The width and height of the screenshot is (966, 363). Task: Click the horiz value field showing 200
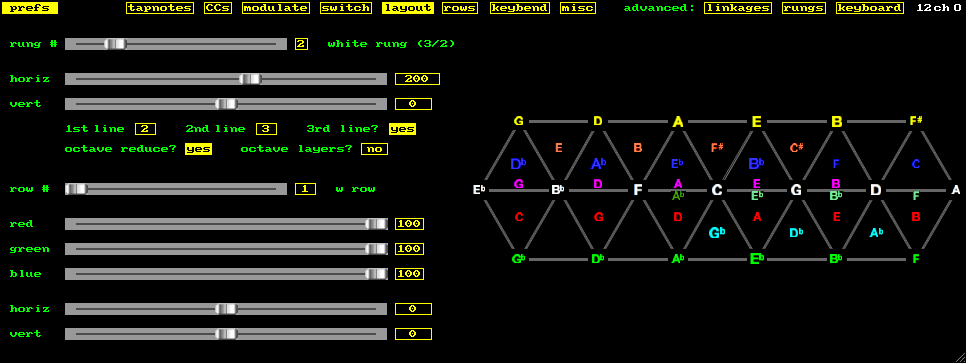(x=418, y=79)
